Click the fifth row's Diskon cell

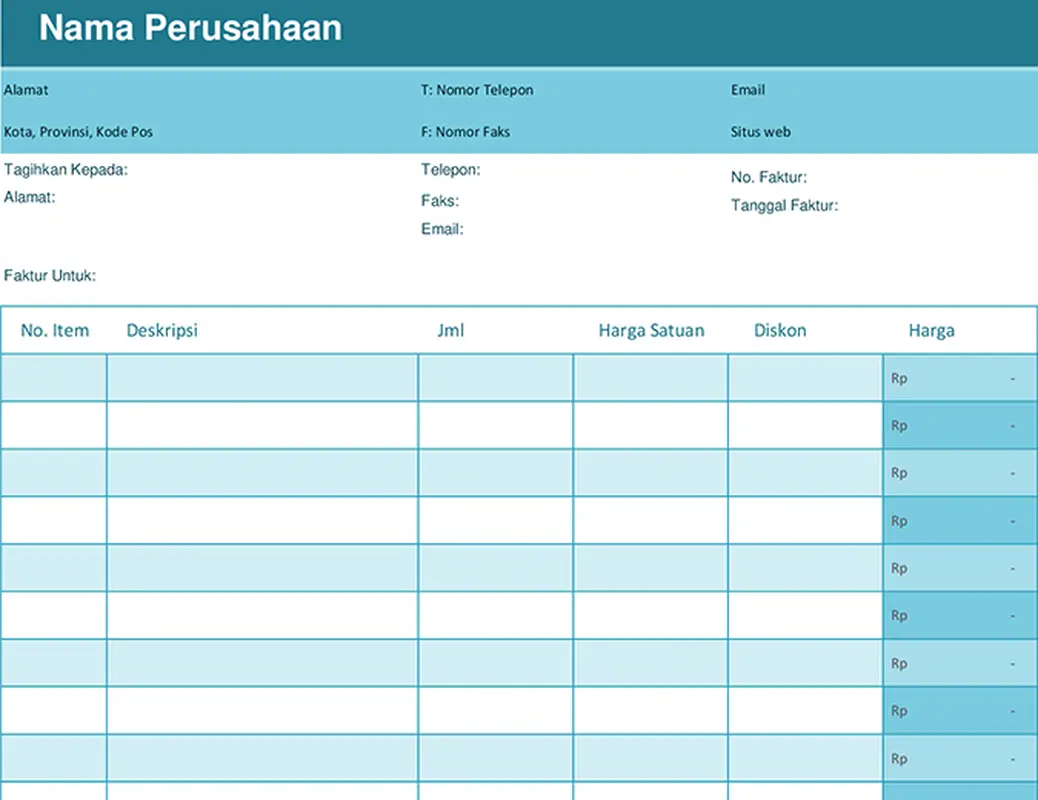pos(806,568)
